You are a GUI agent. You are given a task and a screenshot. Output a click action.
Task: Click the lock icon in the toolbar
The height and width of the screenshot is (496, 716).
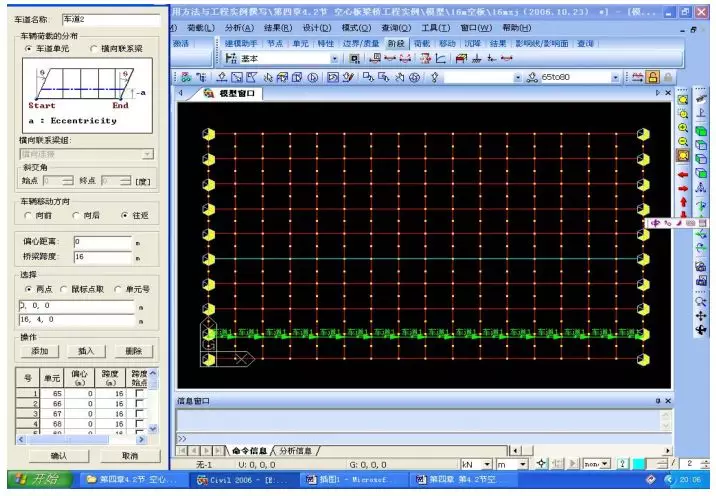pos(652,77)
